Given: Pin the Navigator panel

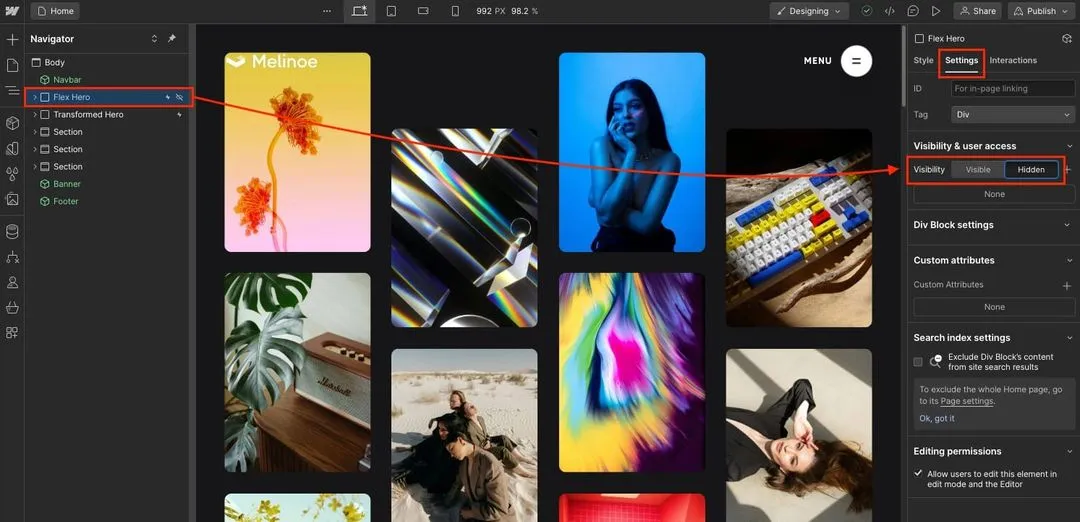Looking at the screenshot, I should [x=172, y=39].
